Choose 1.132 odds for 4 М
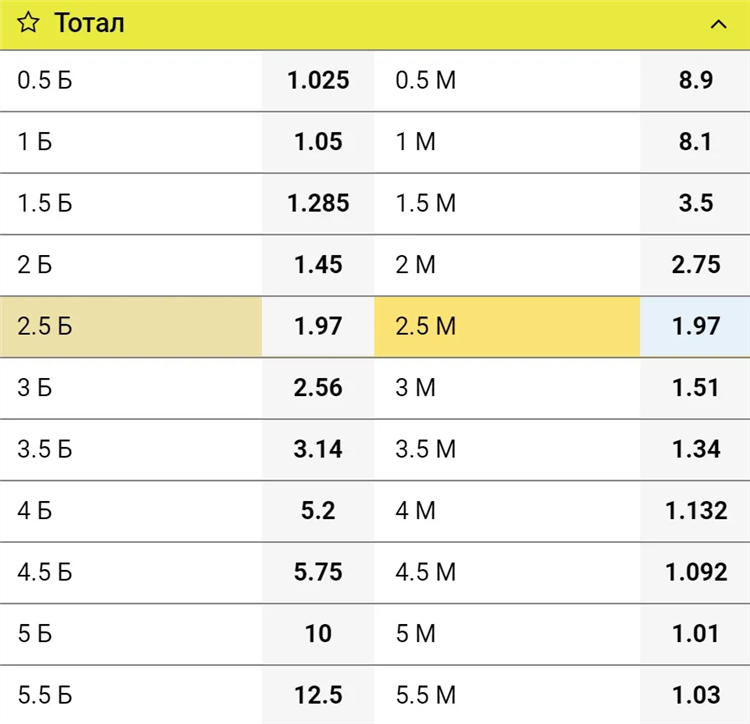This screenshot has height=724, width=750. [x=695, y=511]
